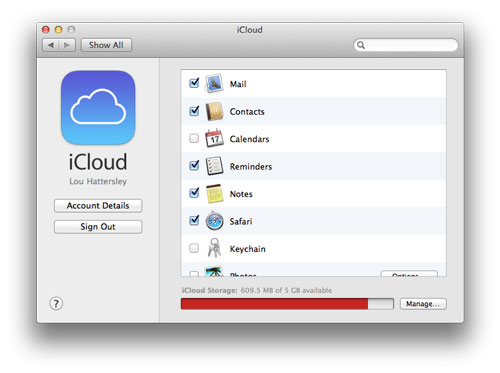Uncheck the Mail checkbox
500x373 pixels.
194,83
